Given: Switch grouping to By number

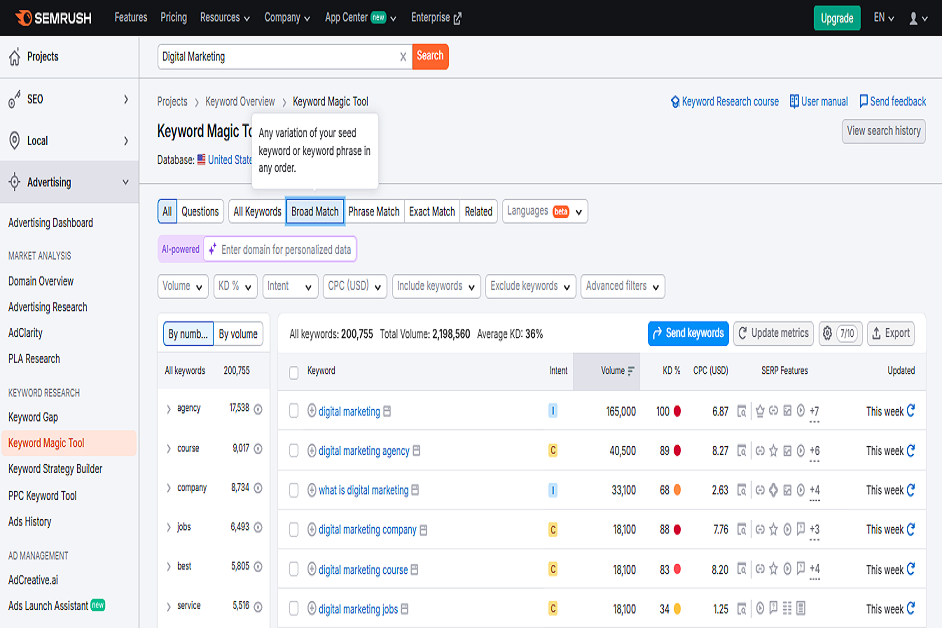Looking at the screenshot, I should click(188, 334).
